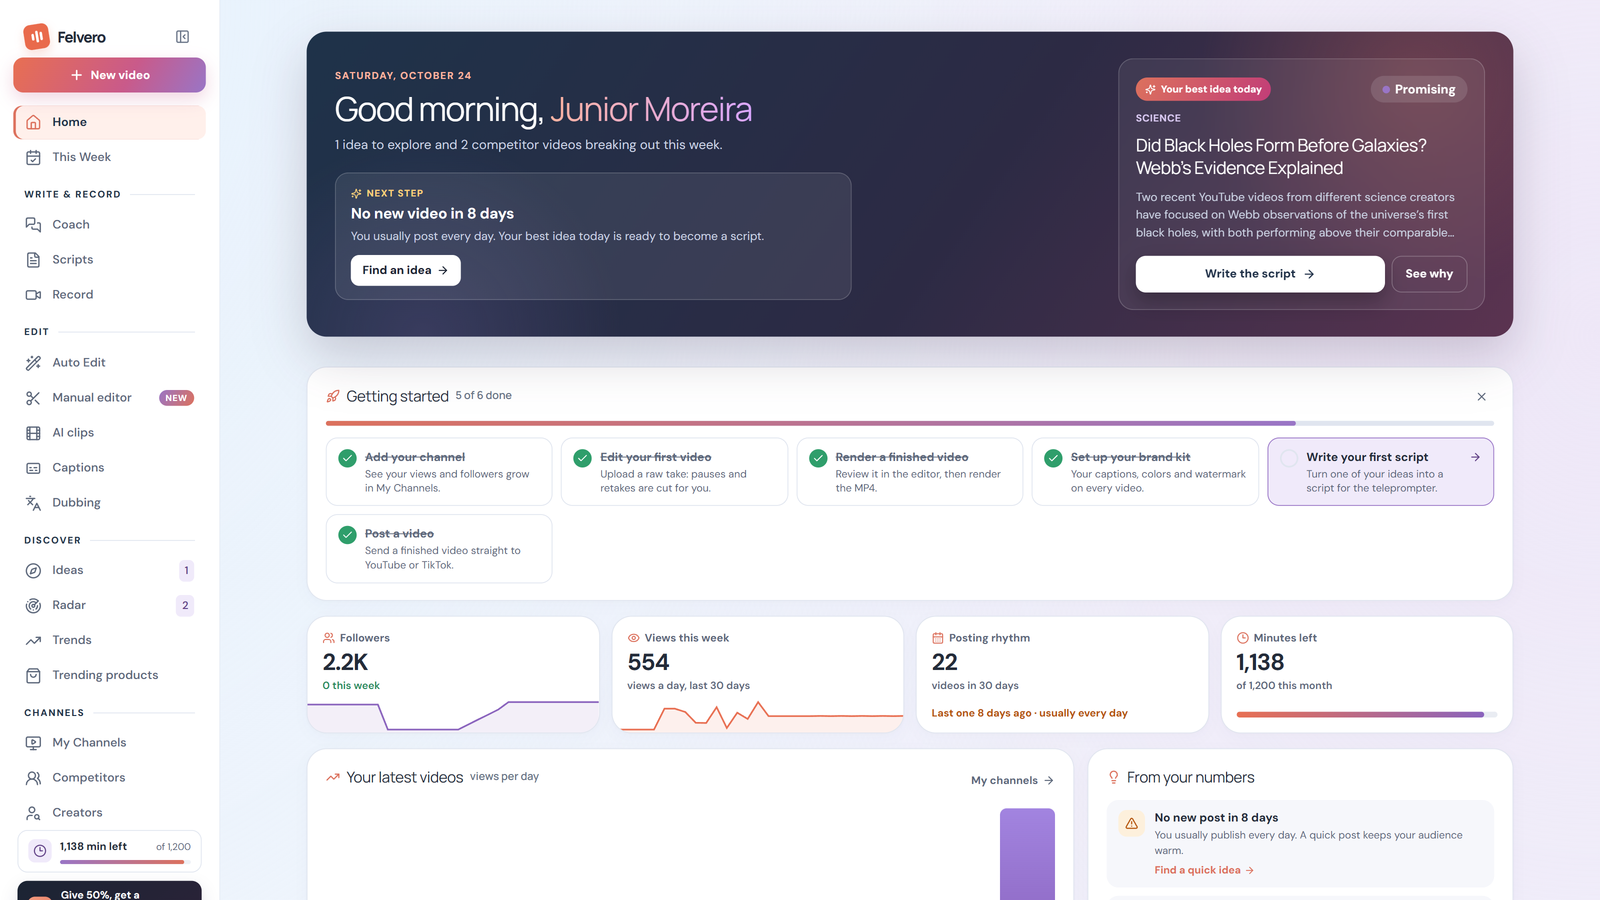This screenshot has width=1600, height=900.
Task: Open the Radar label in the sidebar
Action: tap(69, 605)
